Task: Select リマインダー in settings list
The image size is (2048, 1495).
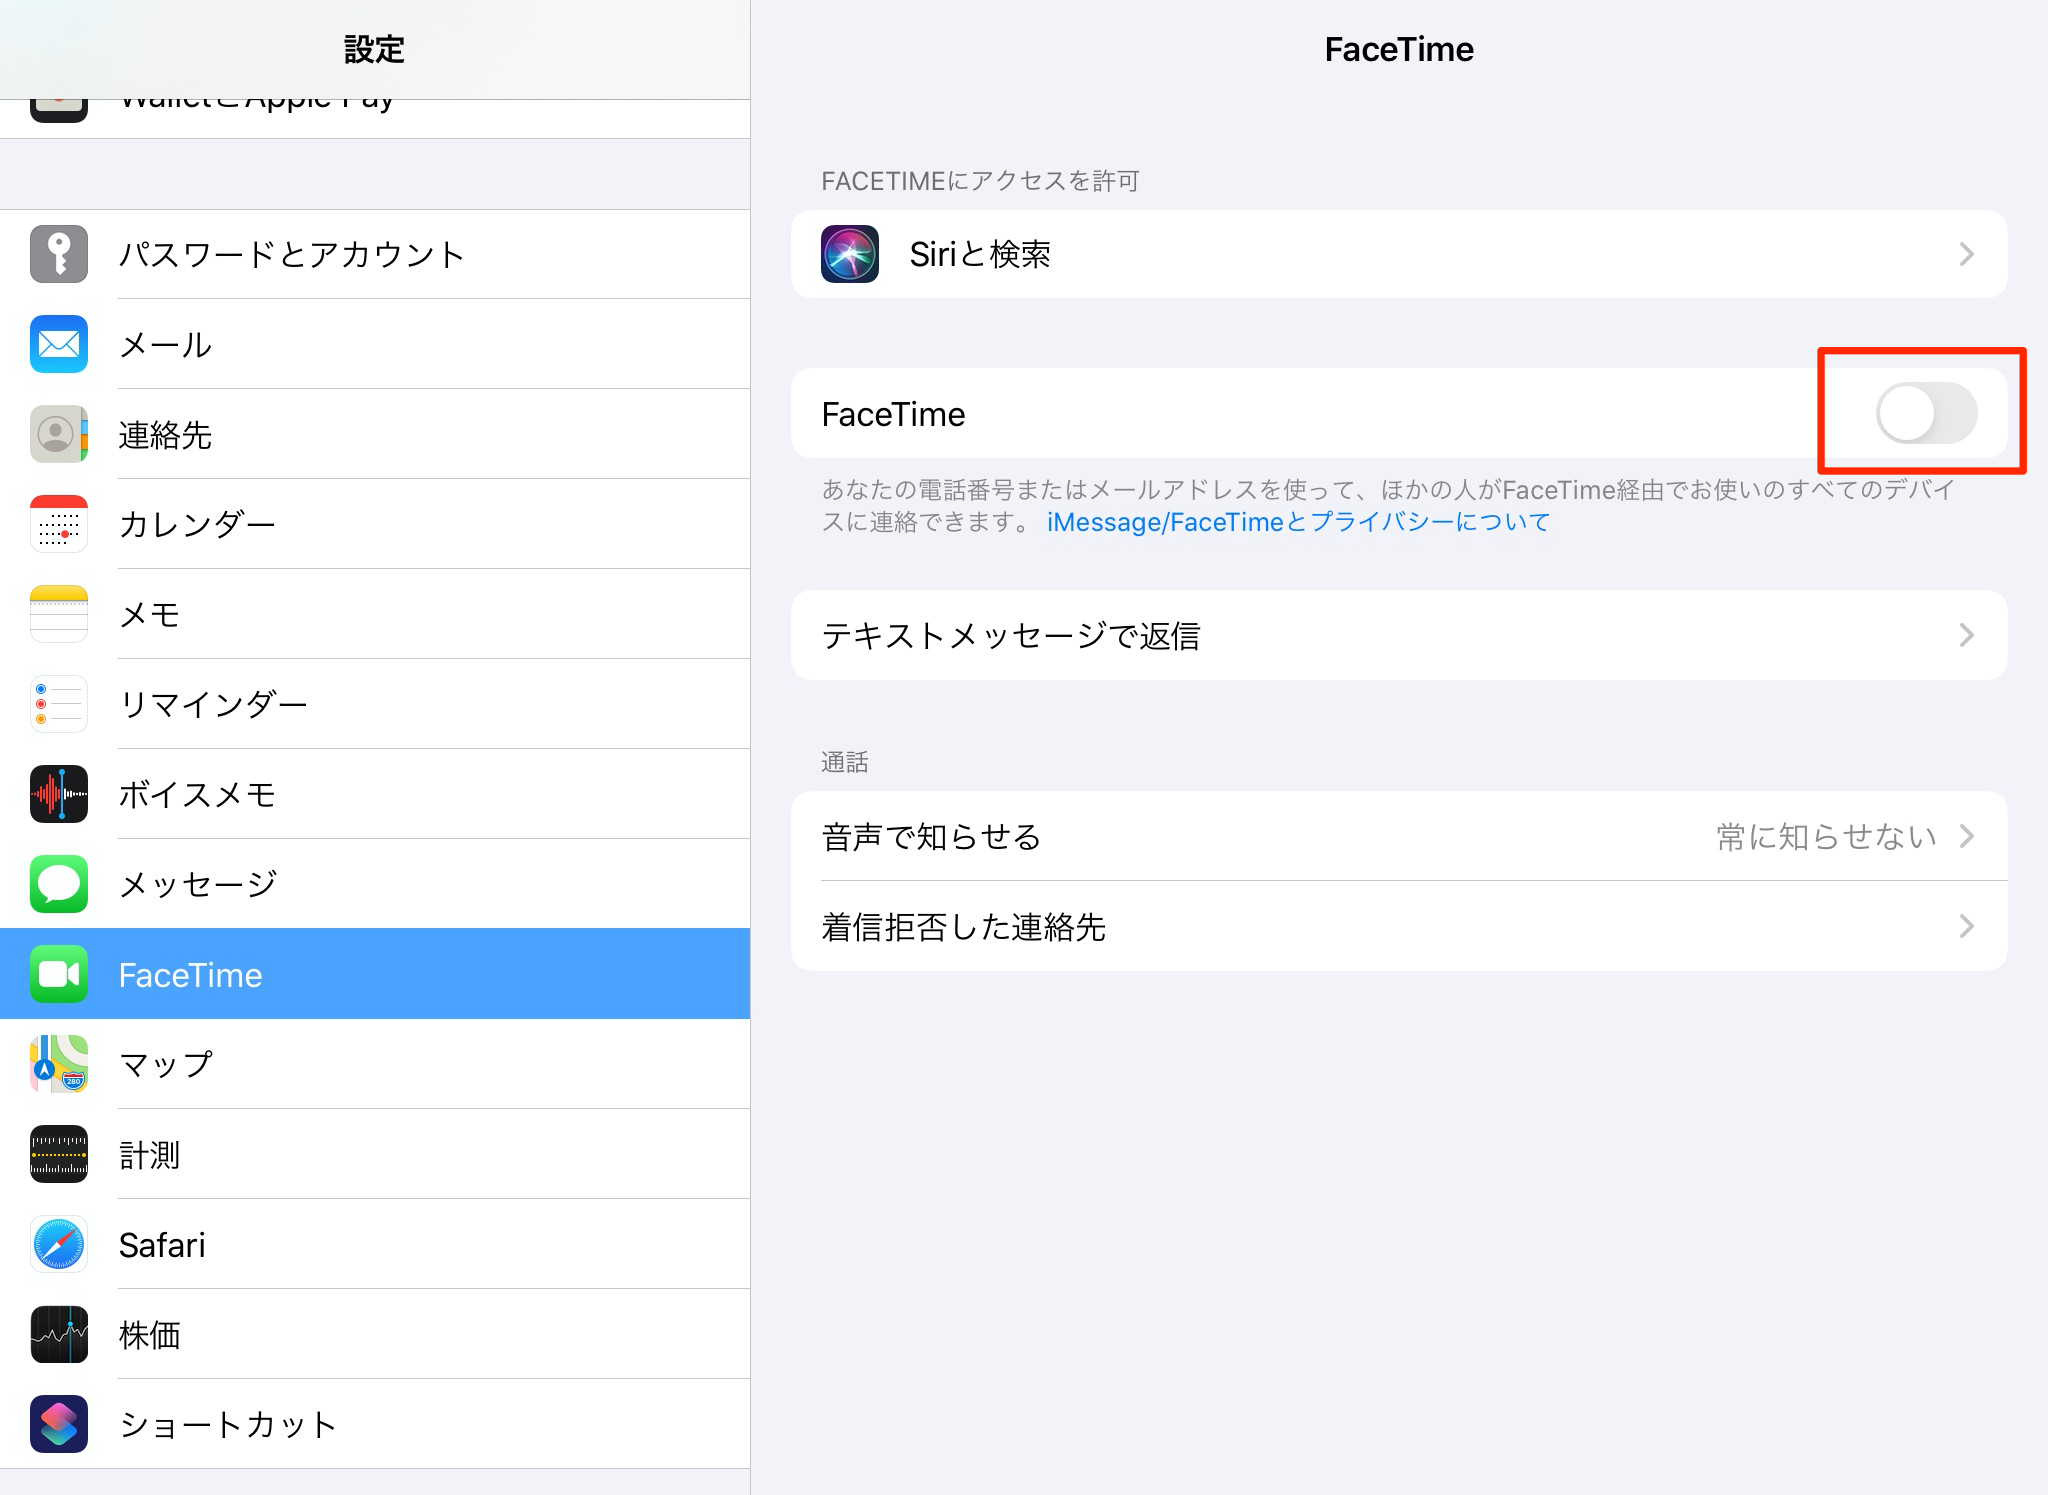Action: [x=375, y=704]
